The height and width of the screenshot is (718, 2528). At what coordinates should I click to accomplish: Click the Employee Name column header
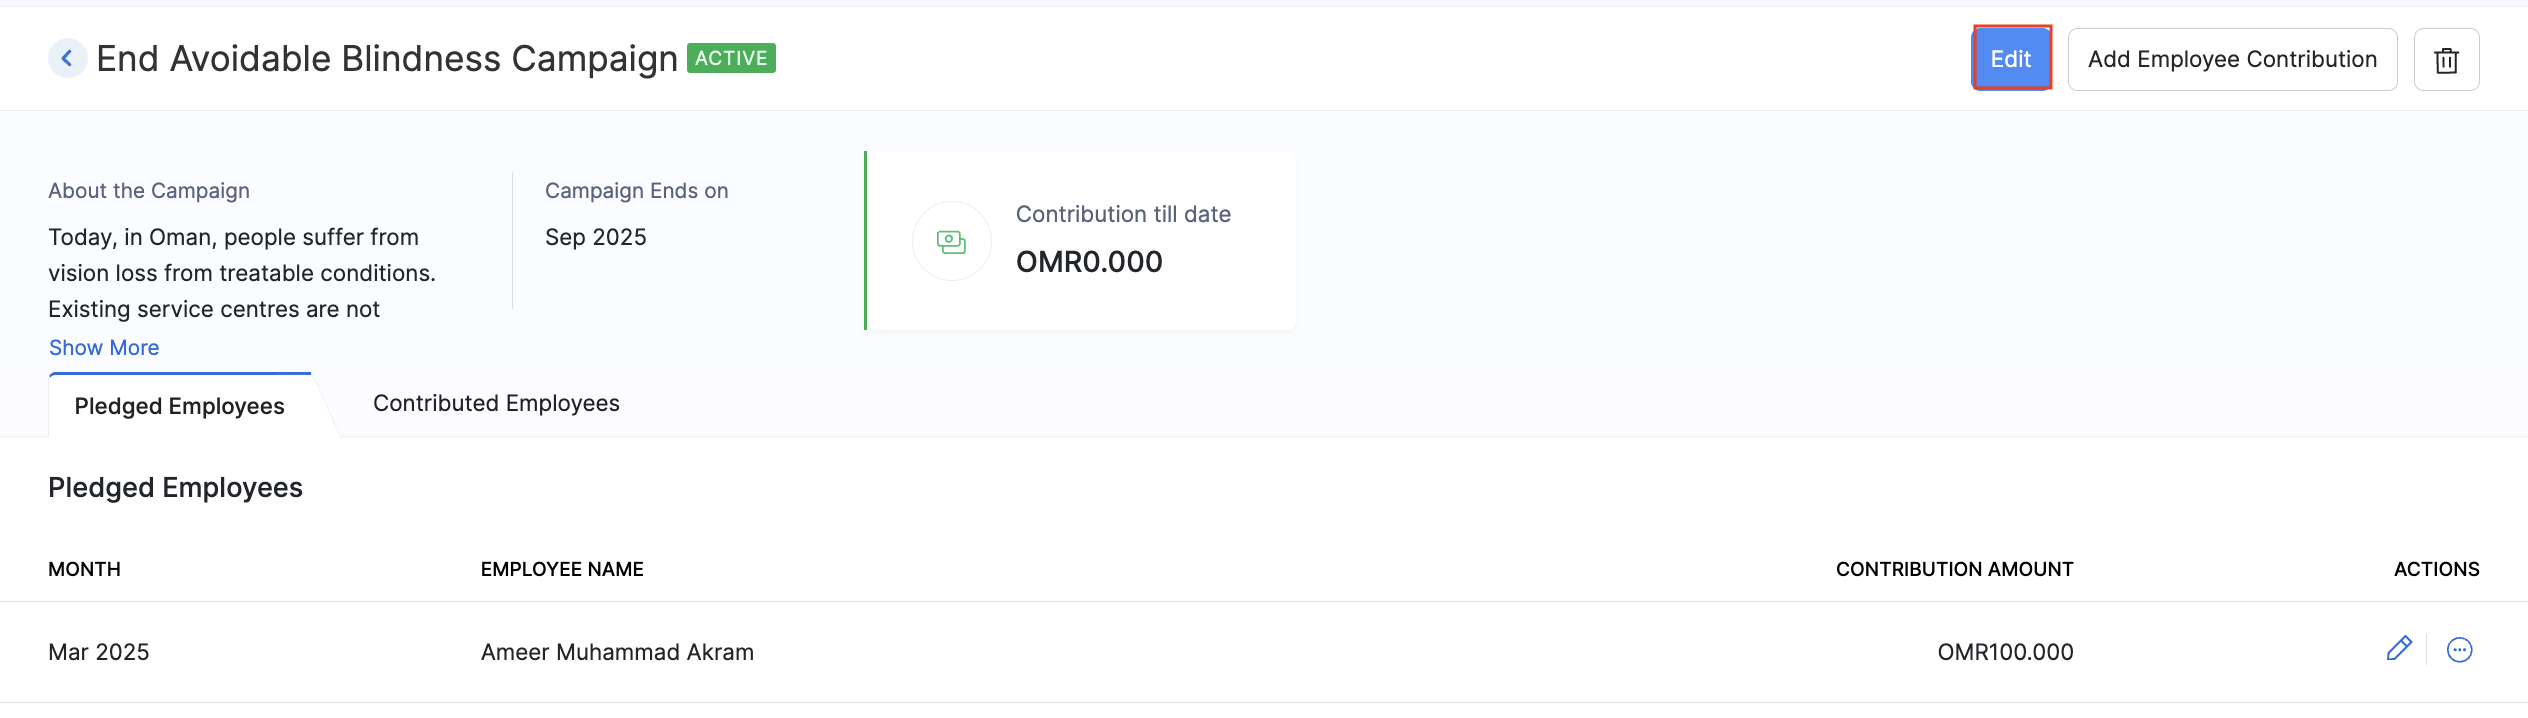(x=562, y=569)
